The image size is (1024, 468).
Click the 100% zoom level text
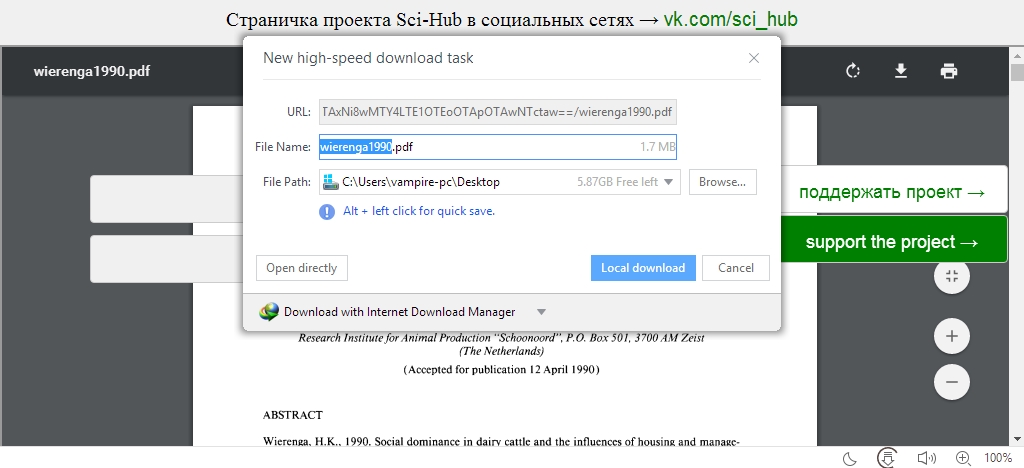pos(998,458)
